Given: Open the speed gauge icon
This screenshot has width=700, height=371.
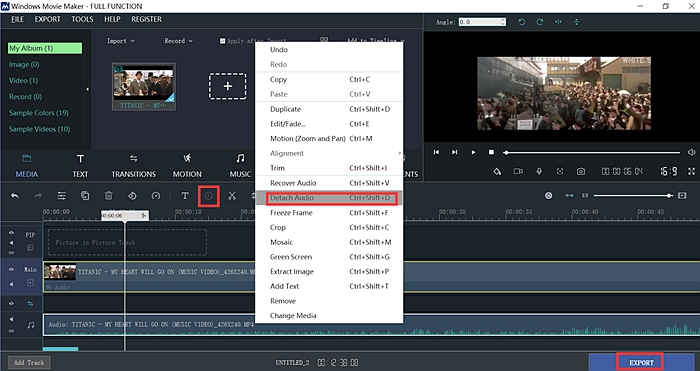Looking at the screenshot, I should 156,196.
